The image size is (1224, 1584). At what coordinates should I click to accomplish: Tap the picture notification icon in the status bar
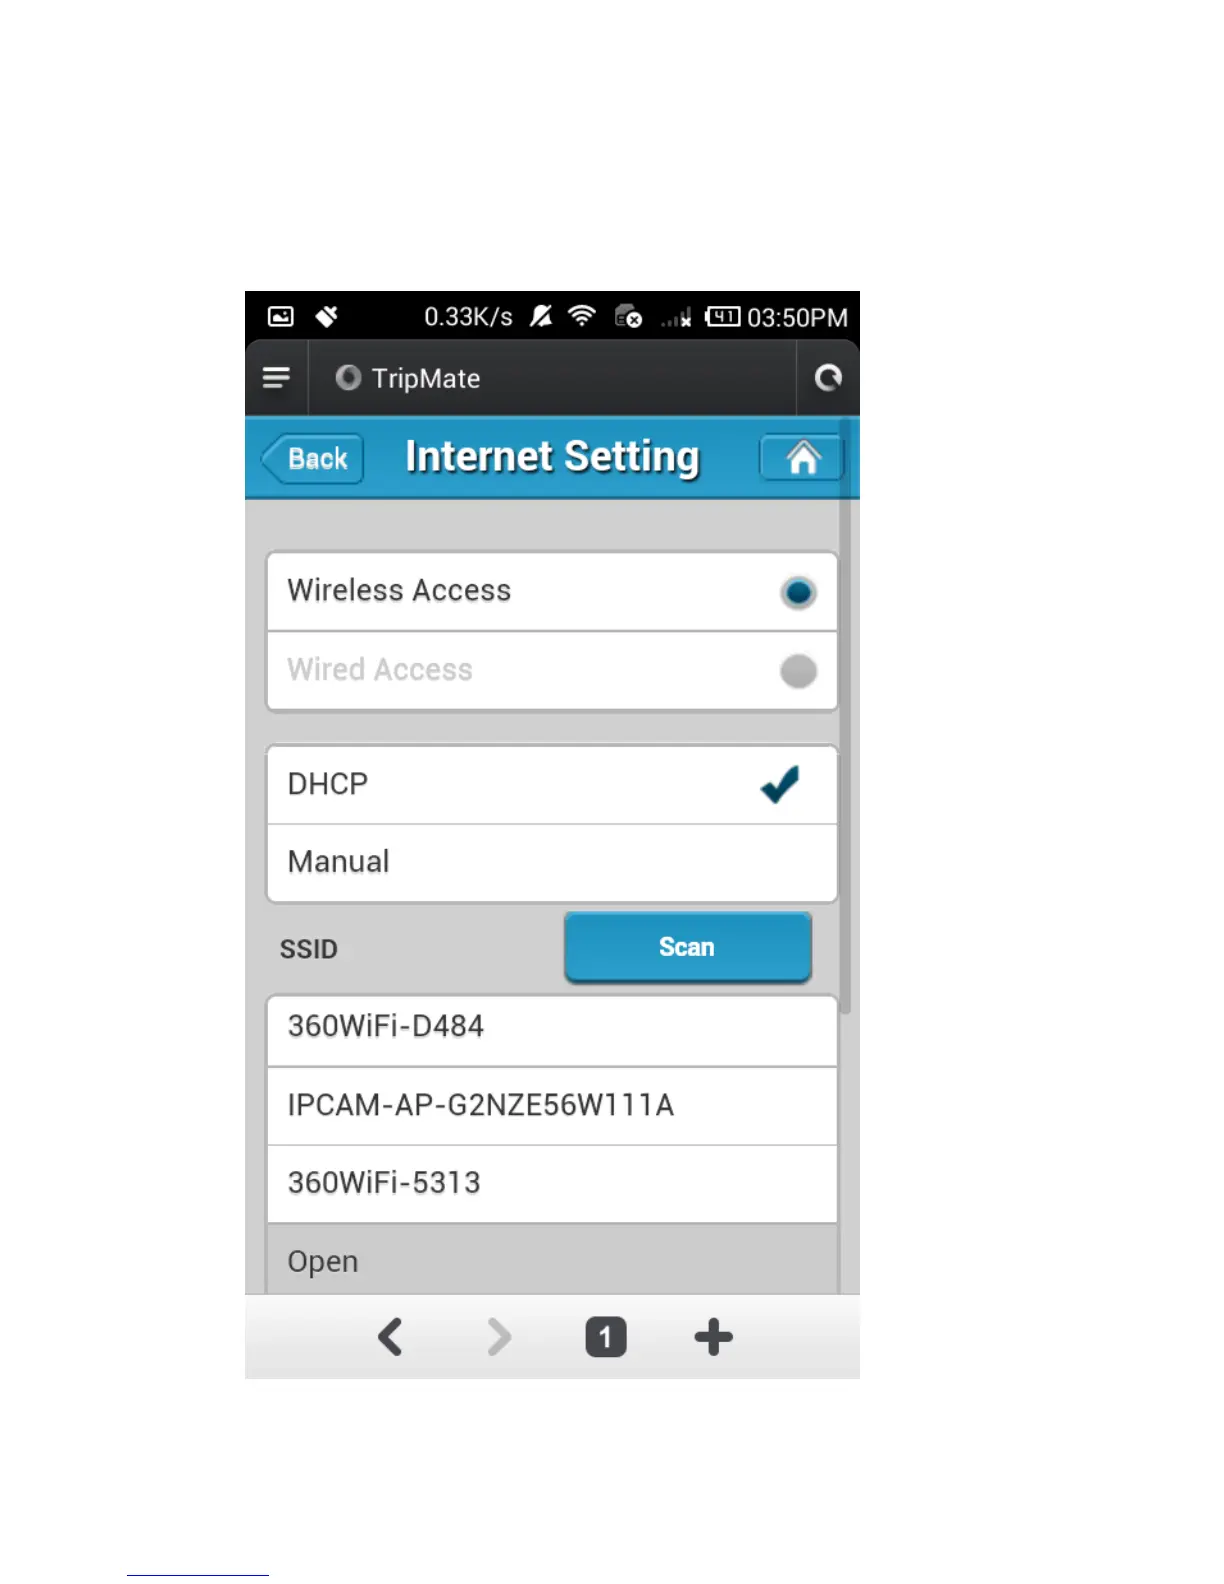click(281, 316)
